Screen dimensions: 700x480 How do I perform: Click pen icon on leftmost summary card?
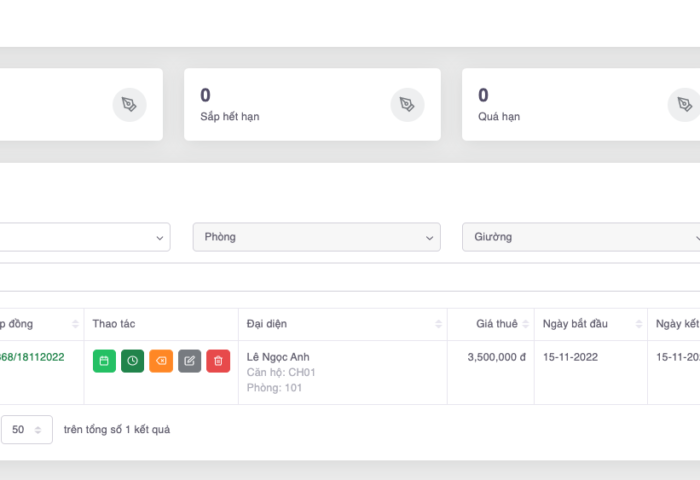coord(129,104)
